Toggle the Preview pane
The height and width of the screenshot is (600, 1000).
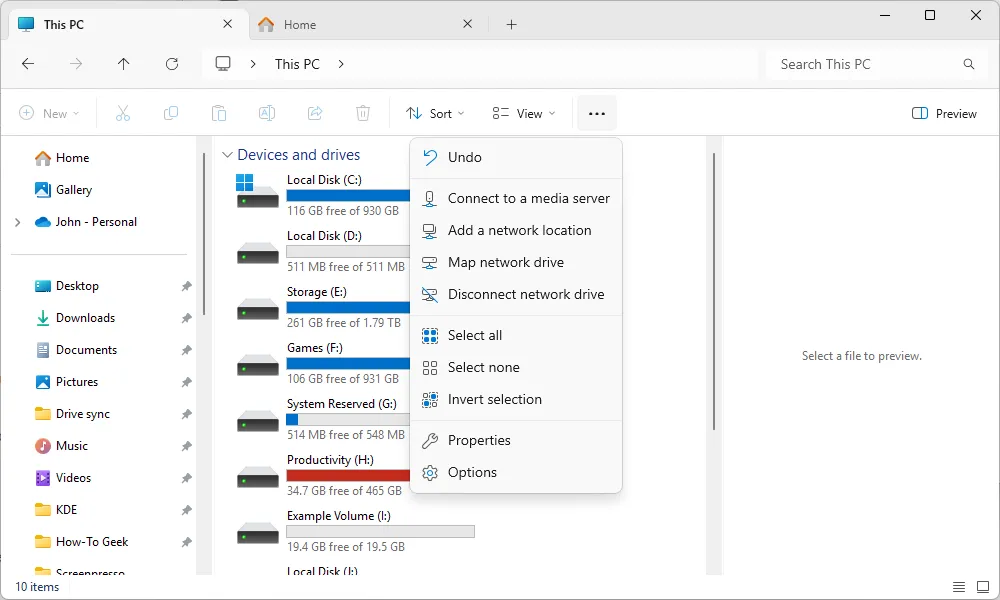point(945,113)
